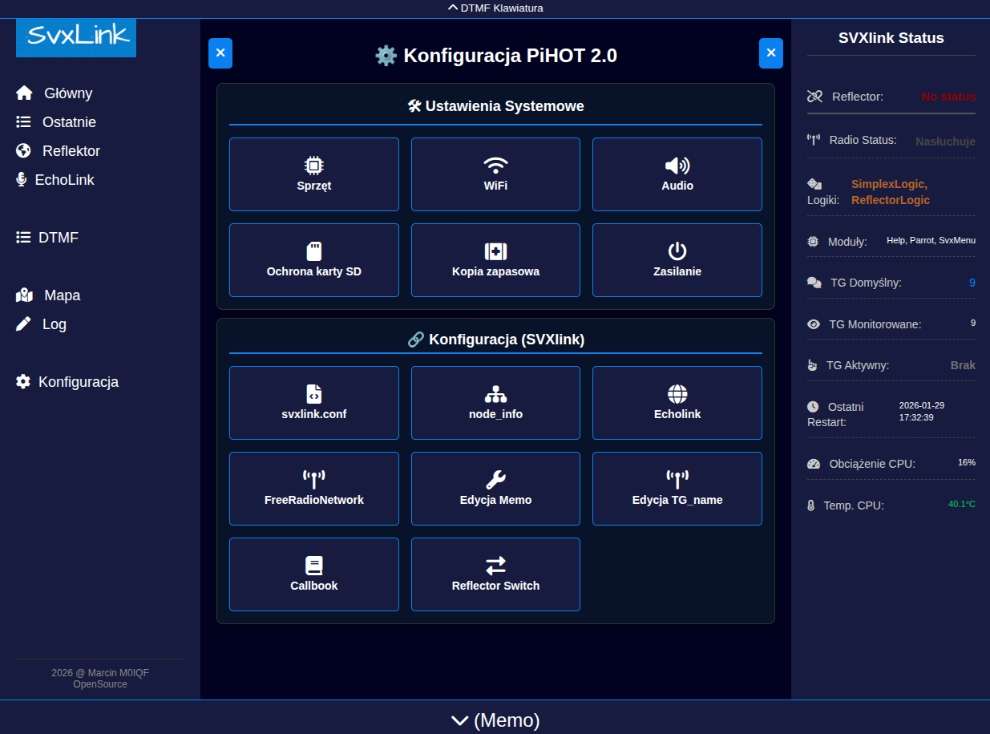Open Ochrona karty SD tile
Viewport: 990px width, 734px height.
click(313, 260)
